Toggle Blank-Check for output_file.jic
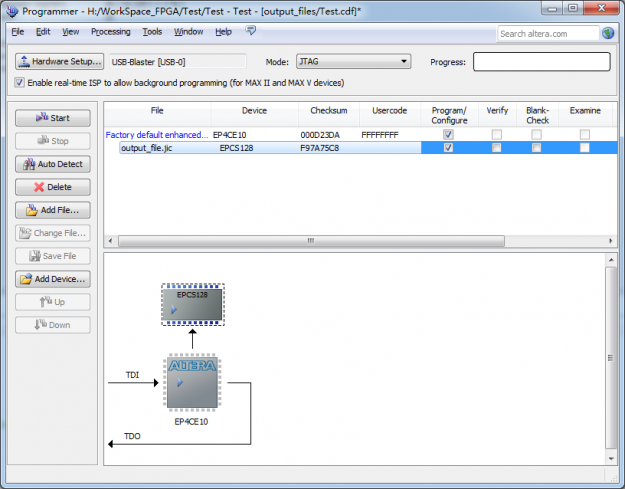This screenshot has width=625, height=489. (537, 148)
